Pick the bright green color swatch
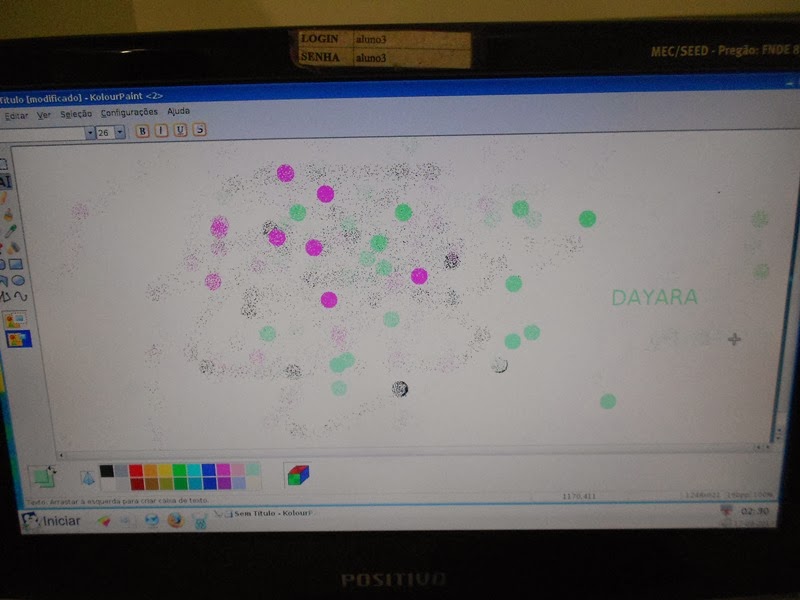800x600 pixels. [x=180, y=470]
